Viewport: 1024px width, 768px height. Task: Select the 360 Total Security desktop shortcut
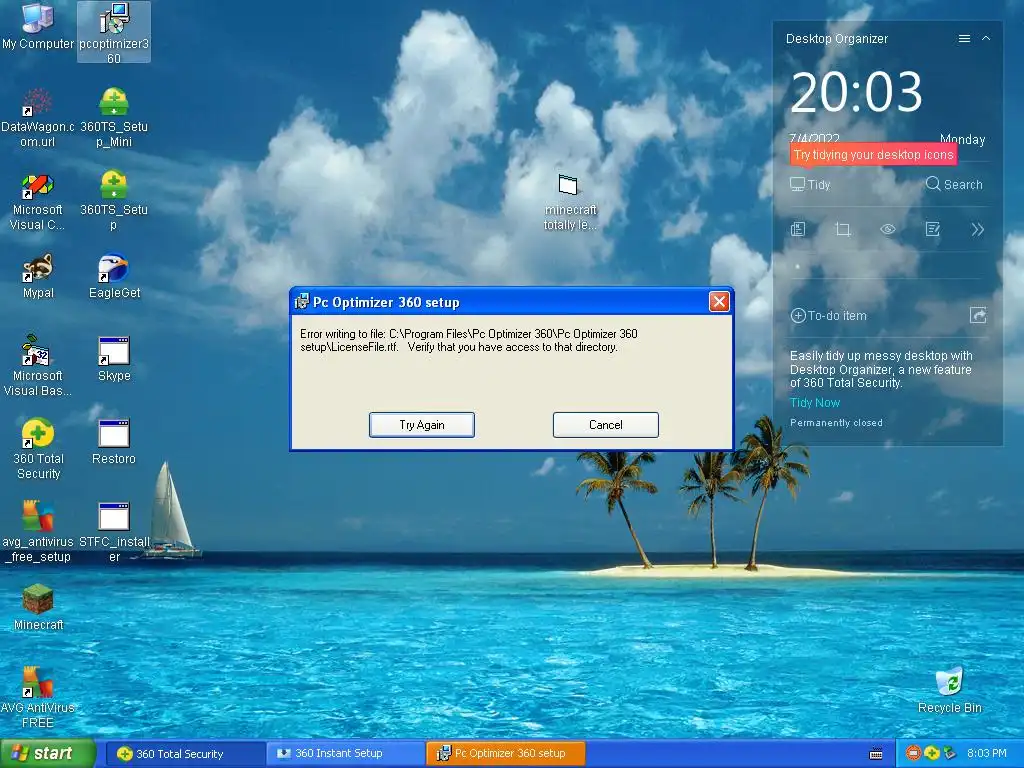38,449
